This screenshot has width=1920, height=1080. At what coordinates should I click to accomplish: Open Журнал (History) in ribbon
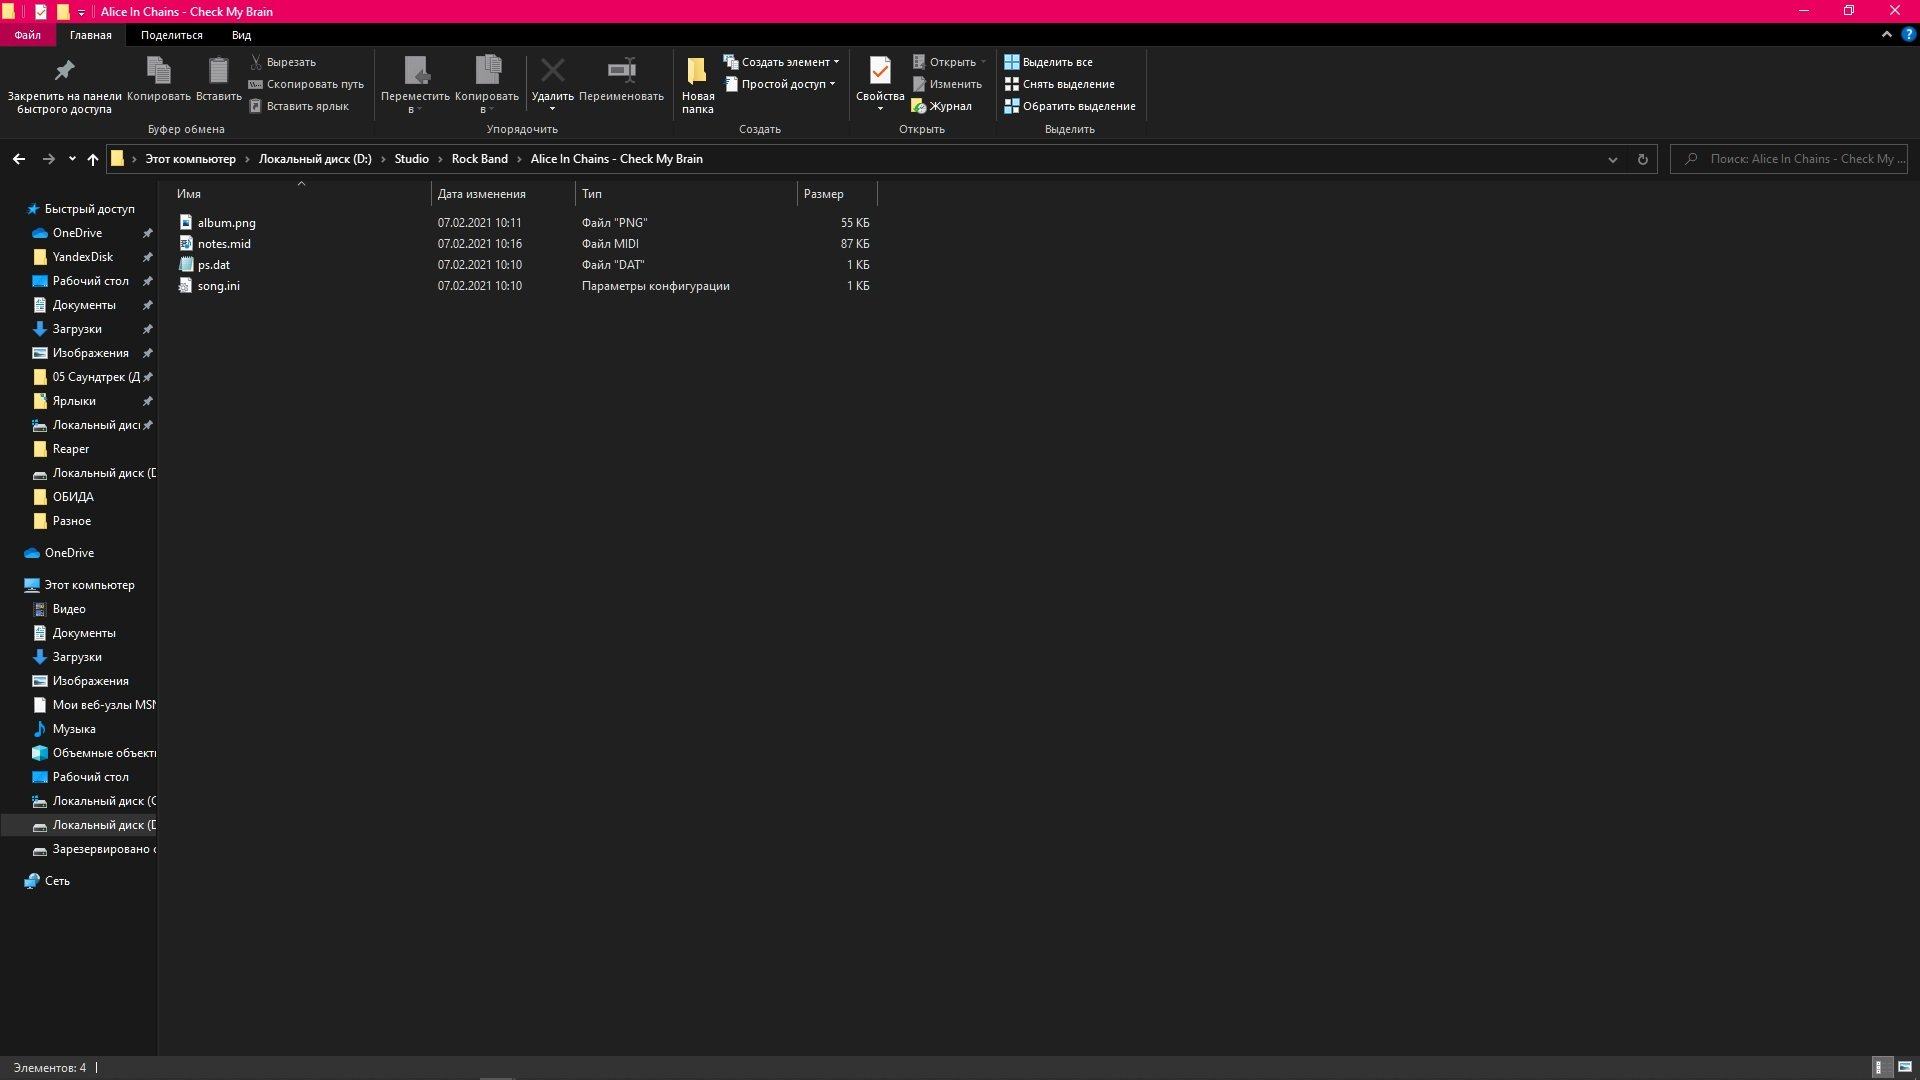pos(941,106)
